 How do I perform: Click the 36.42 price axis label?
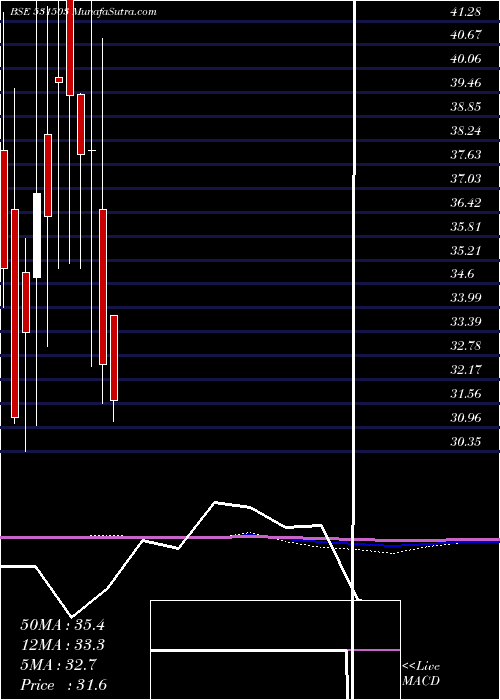coord(465,203)
